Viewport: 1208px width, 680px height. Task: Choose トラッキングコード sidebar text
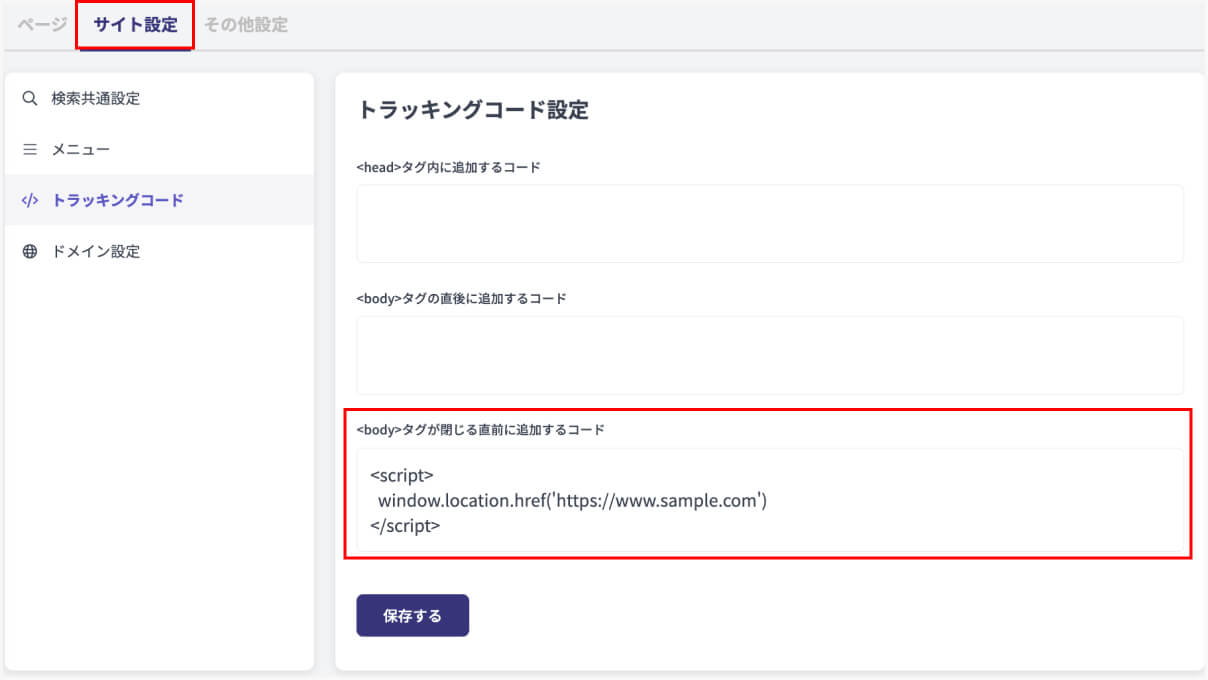pyautogui.click(x=118, y=200)
